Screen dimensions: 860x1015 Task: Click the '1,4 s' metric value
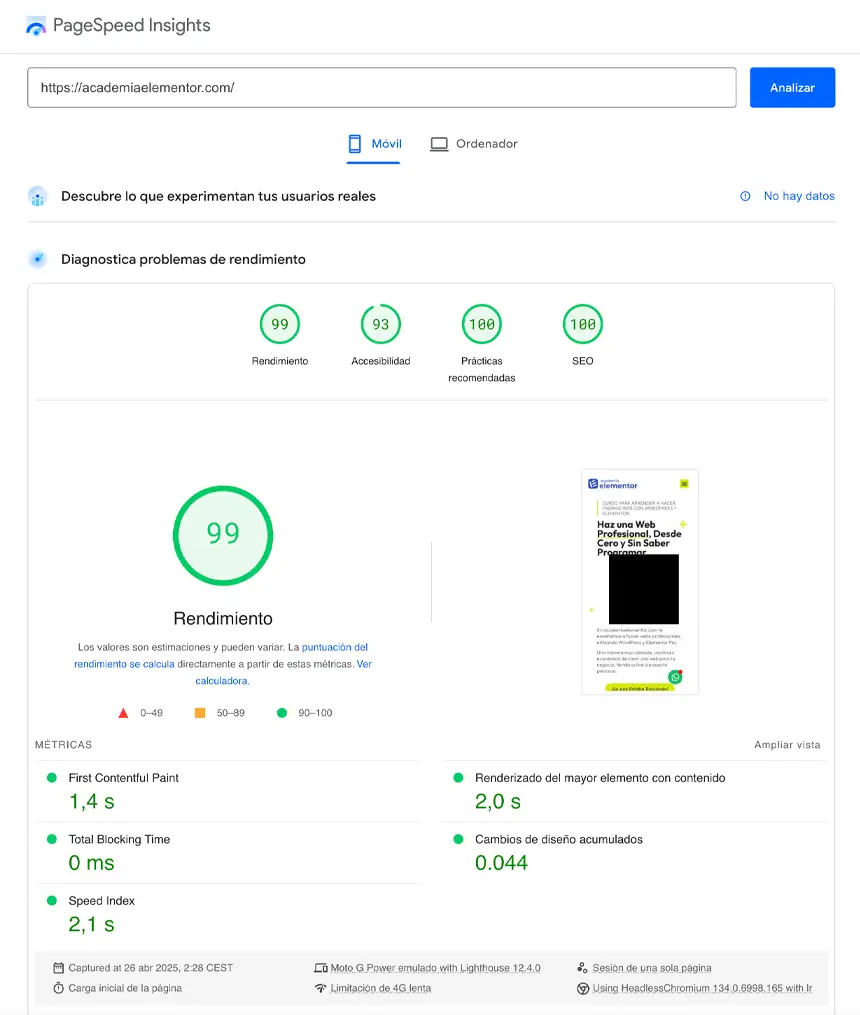[x=91, y=802]
